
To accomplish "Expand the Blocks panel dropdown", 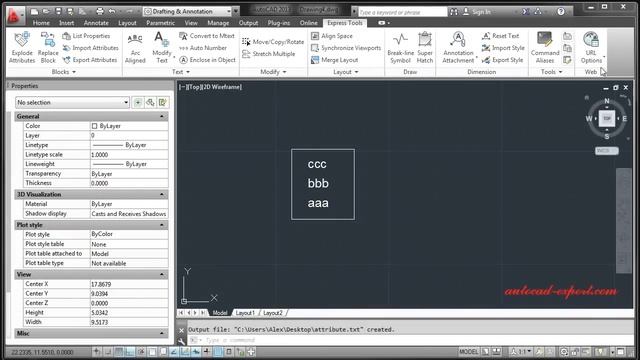I will click(64, 72).
